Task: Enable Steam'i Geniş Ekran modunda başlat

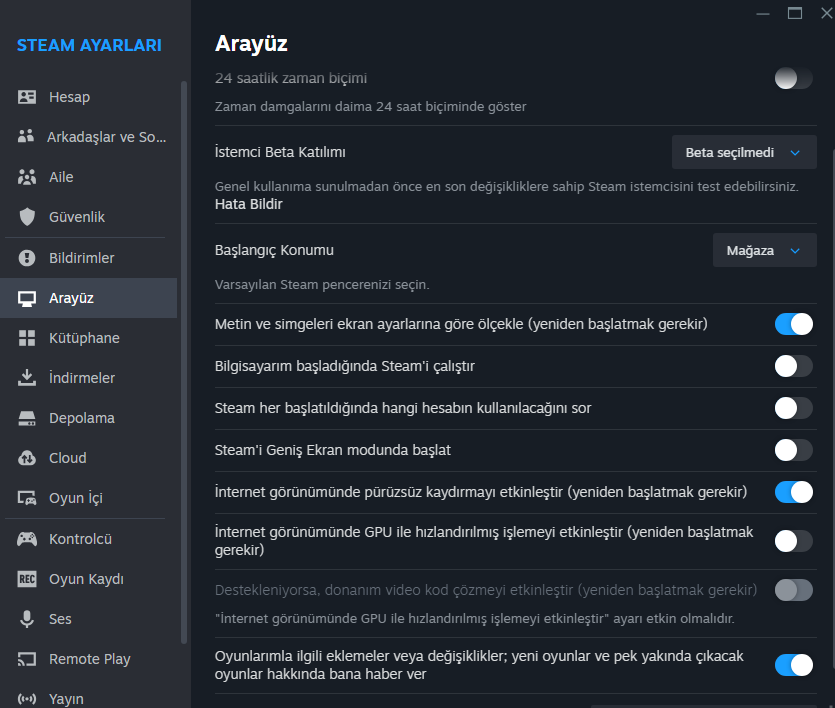Action: click(793, 450)
